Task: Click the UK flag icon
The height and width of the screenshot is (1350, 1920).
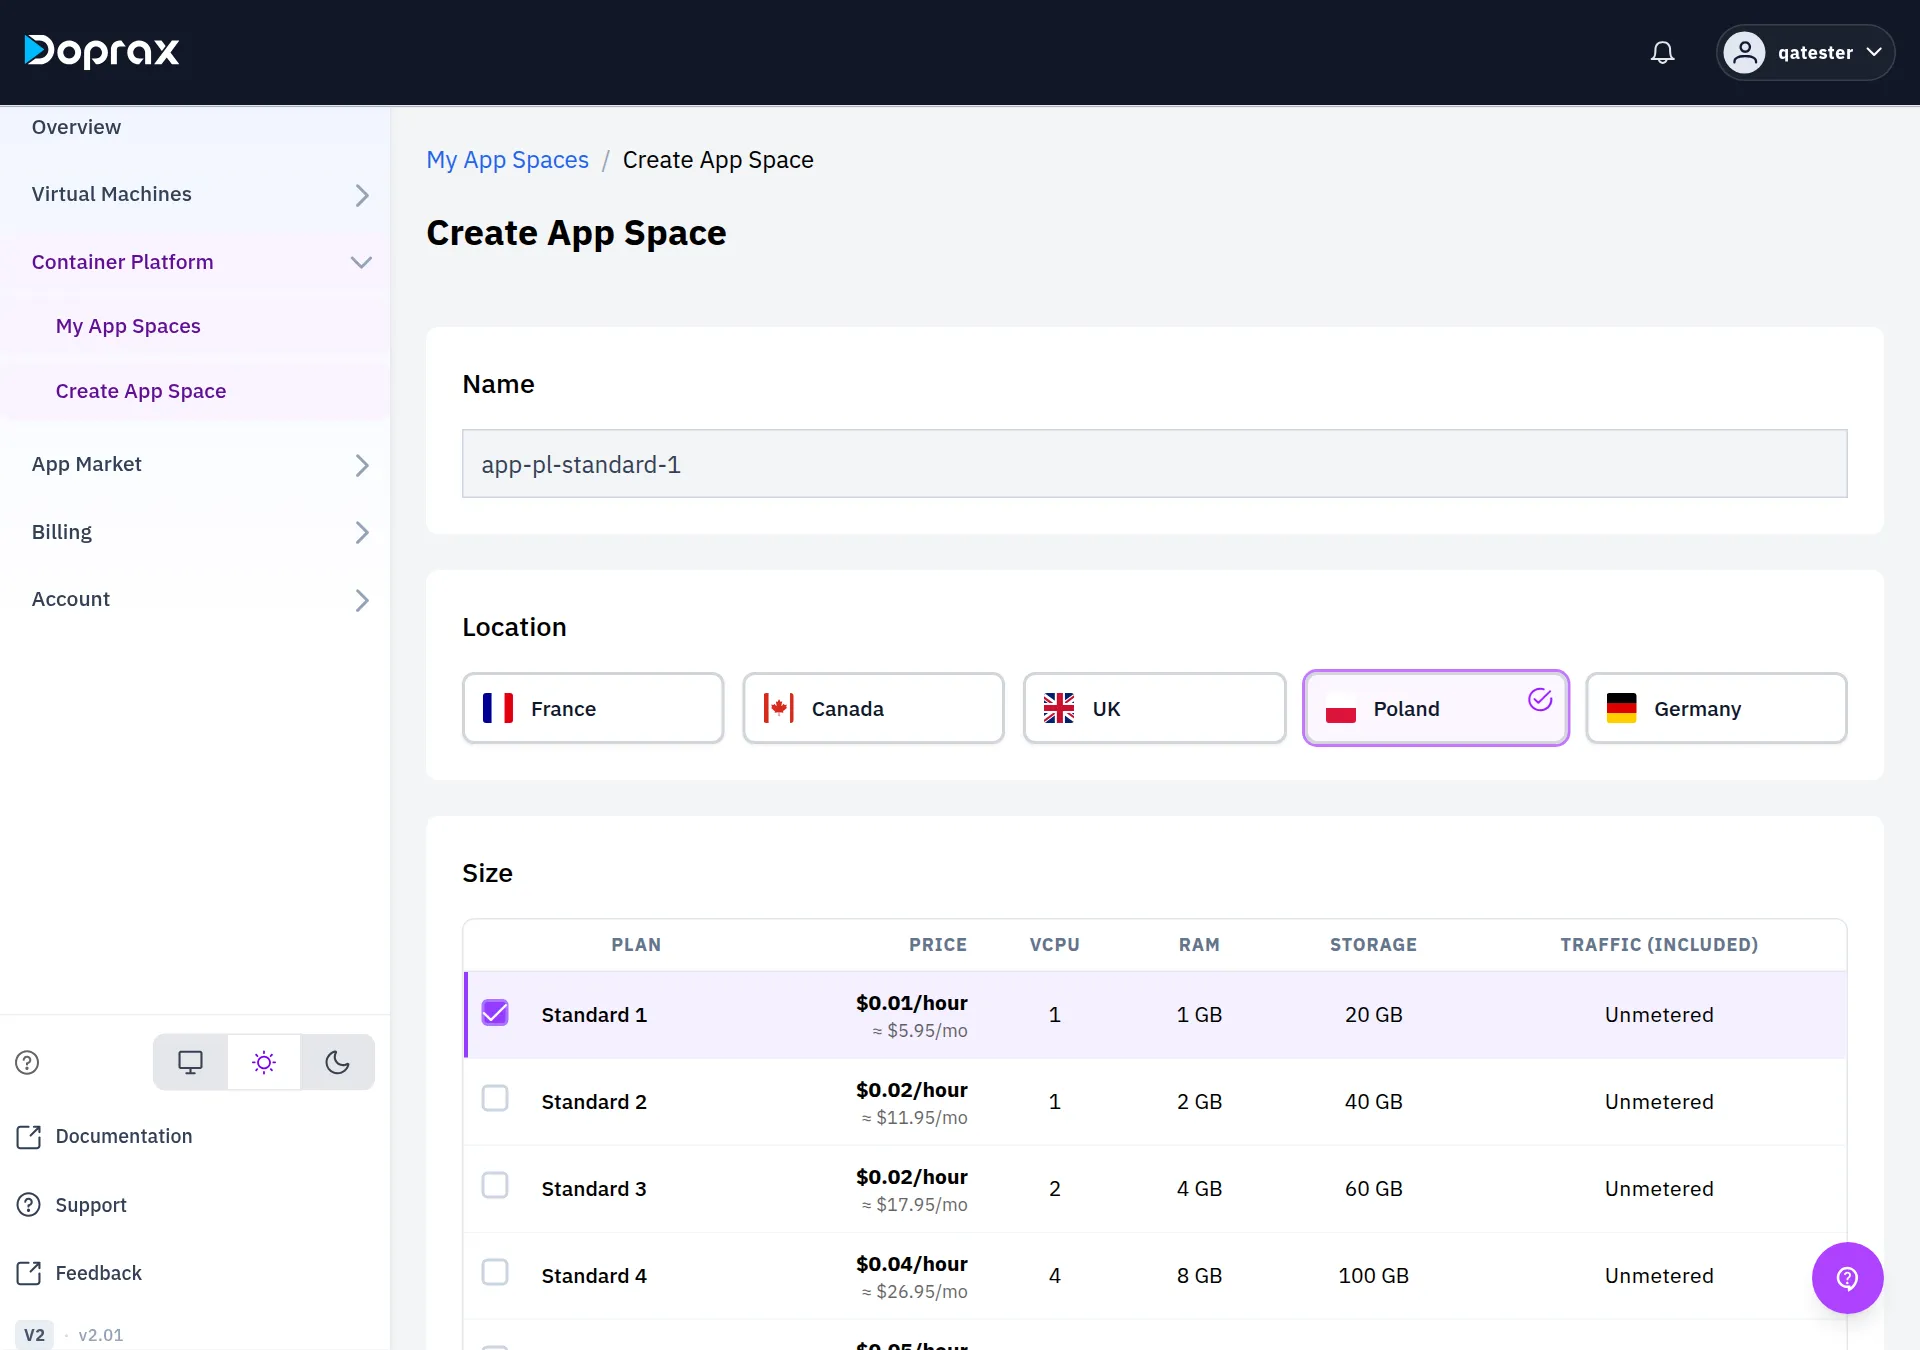Action: [1059, 708]
